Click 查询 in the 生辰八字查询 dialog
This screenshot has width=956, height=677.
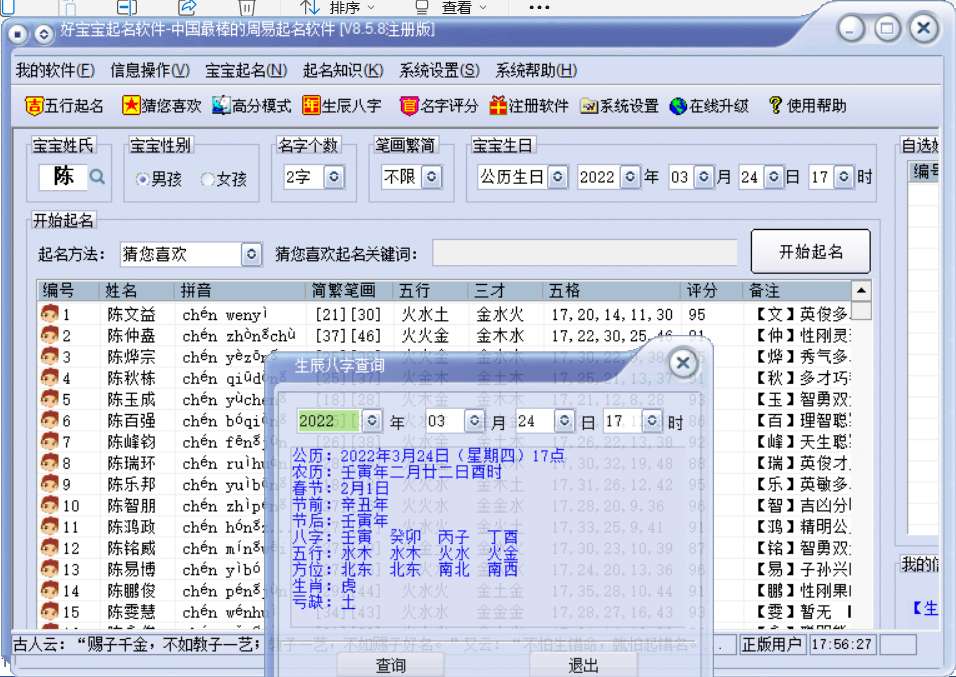point(391,662)
